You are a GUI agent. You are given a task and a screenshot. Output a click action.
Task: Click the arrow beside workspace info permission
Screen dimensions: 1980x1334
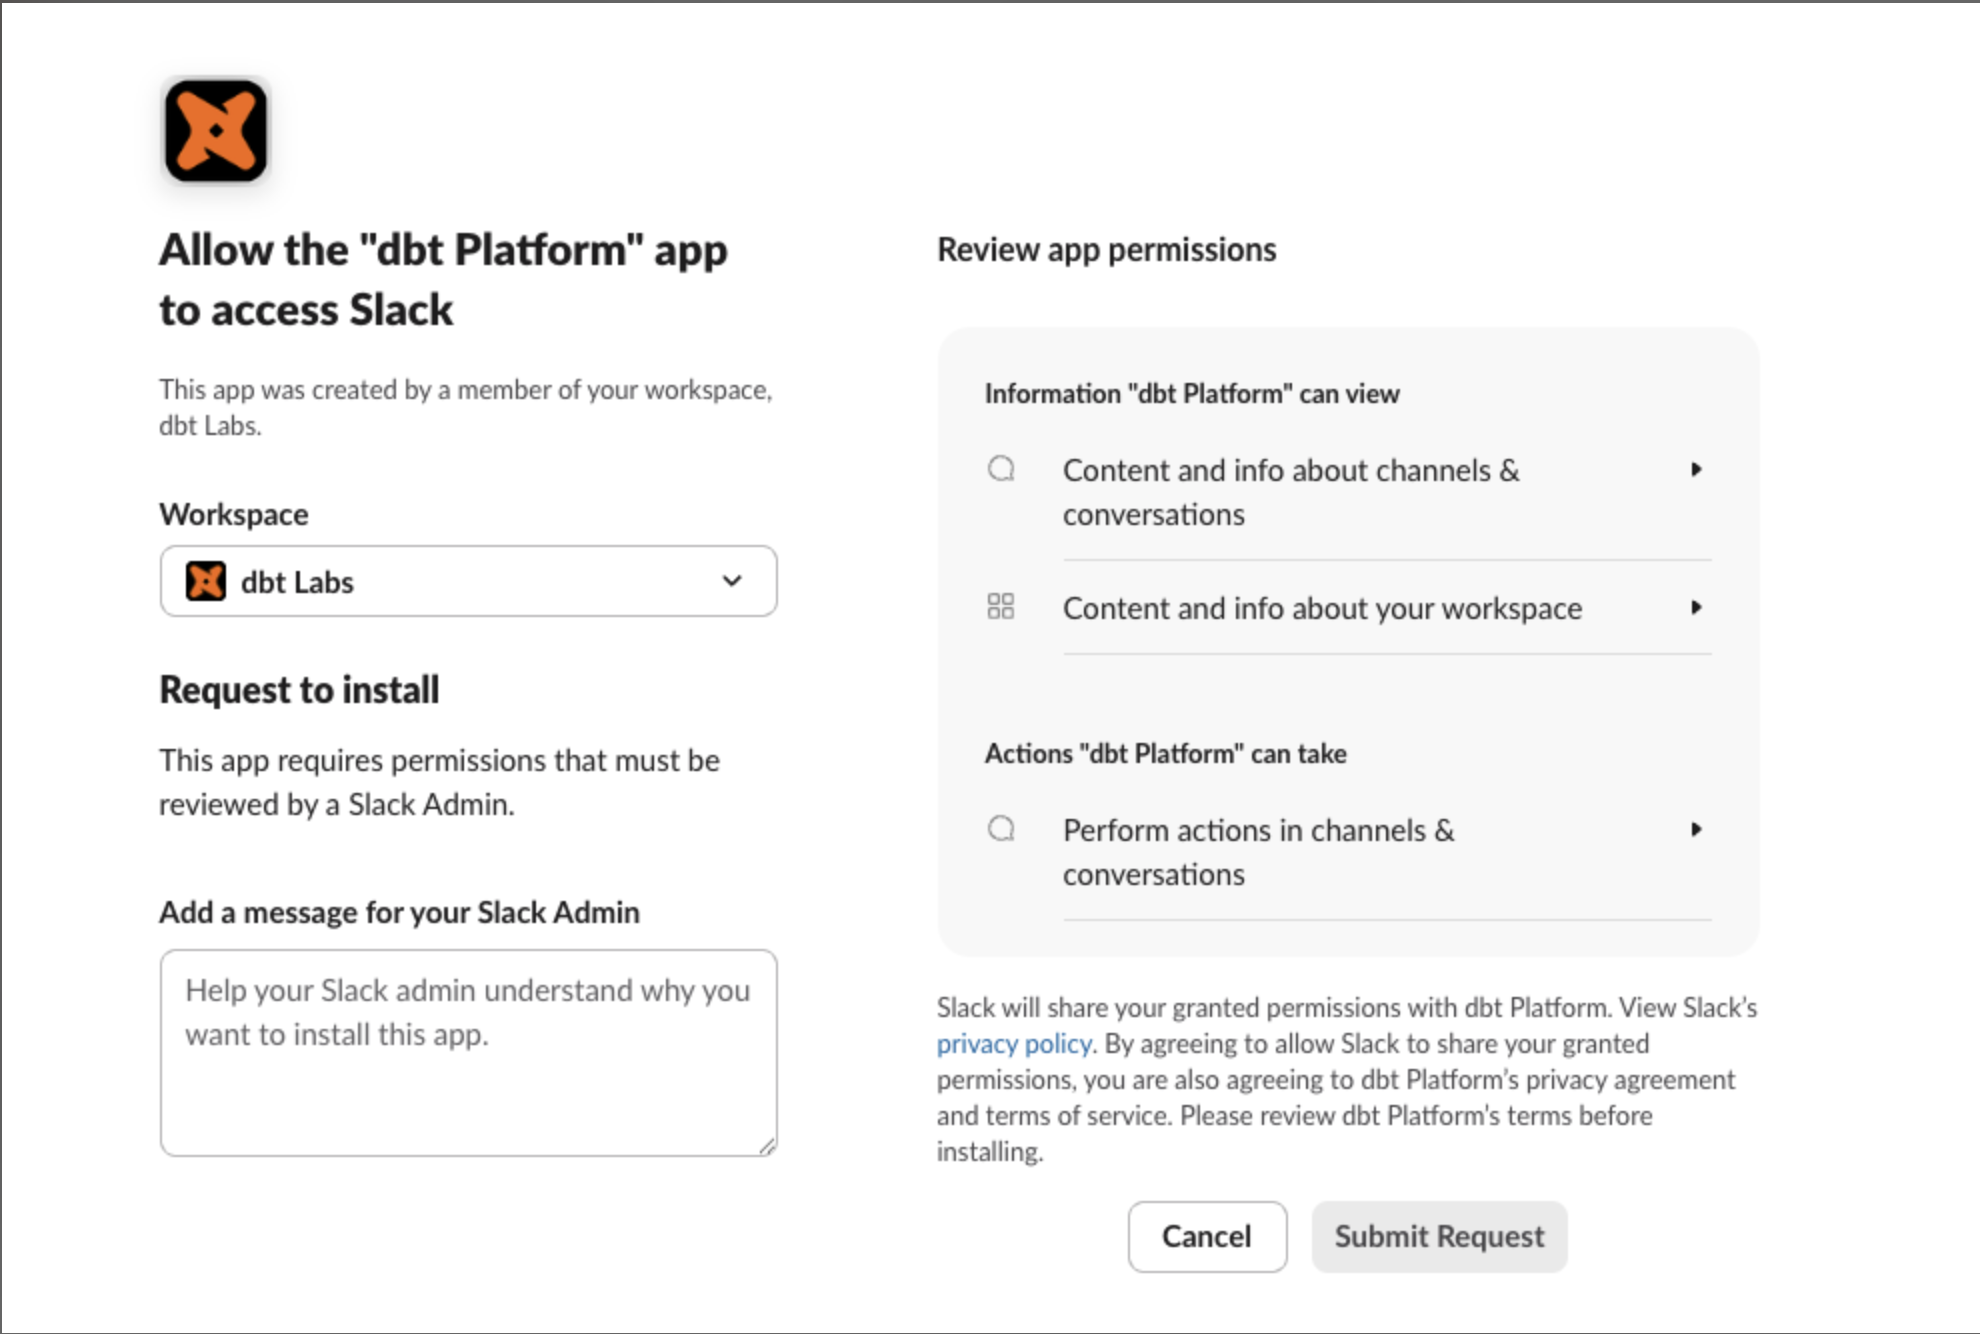click(x=1697, y=607)
